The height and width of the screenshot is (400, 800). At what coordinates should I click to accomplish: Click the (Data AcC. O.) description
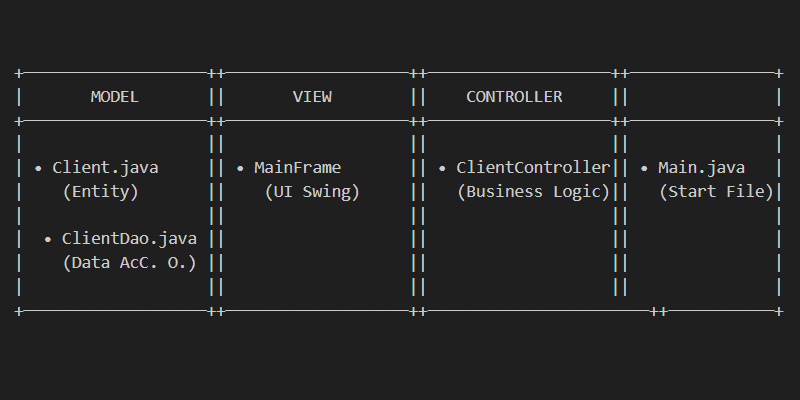tap(129, 263)
